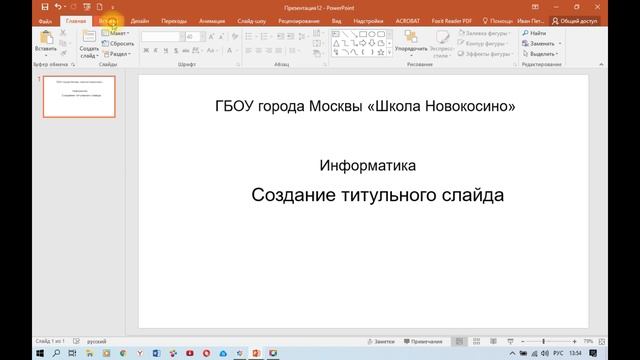Increase the font size with the large A
Viewport: 640px width, 360px height.
(211, 37)
